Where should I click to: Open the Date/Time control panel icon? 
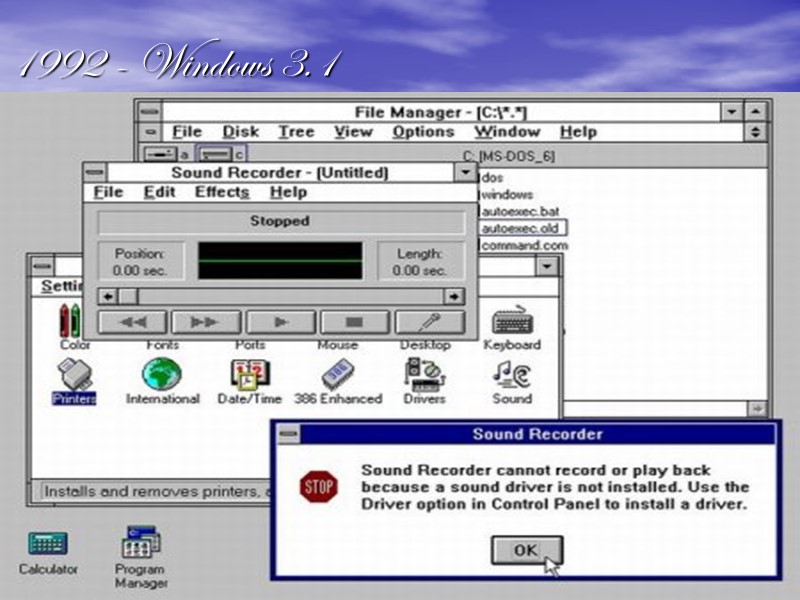tap(249, 381)
